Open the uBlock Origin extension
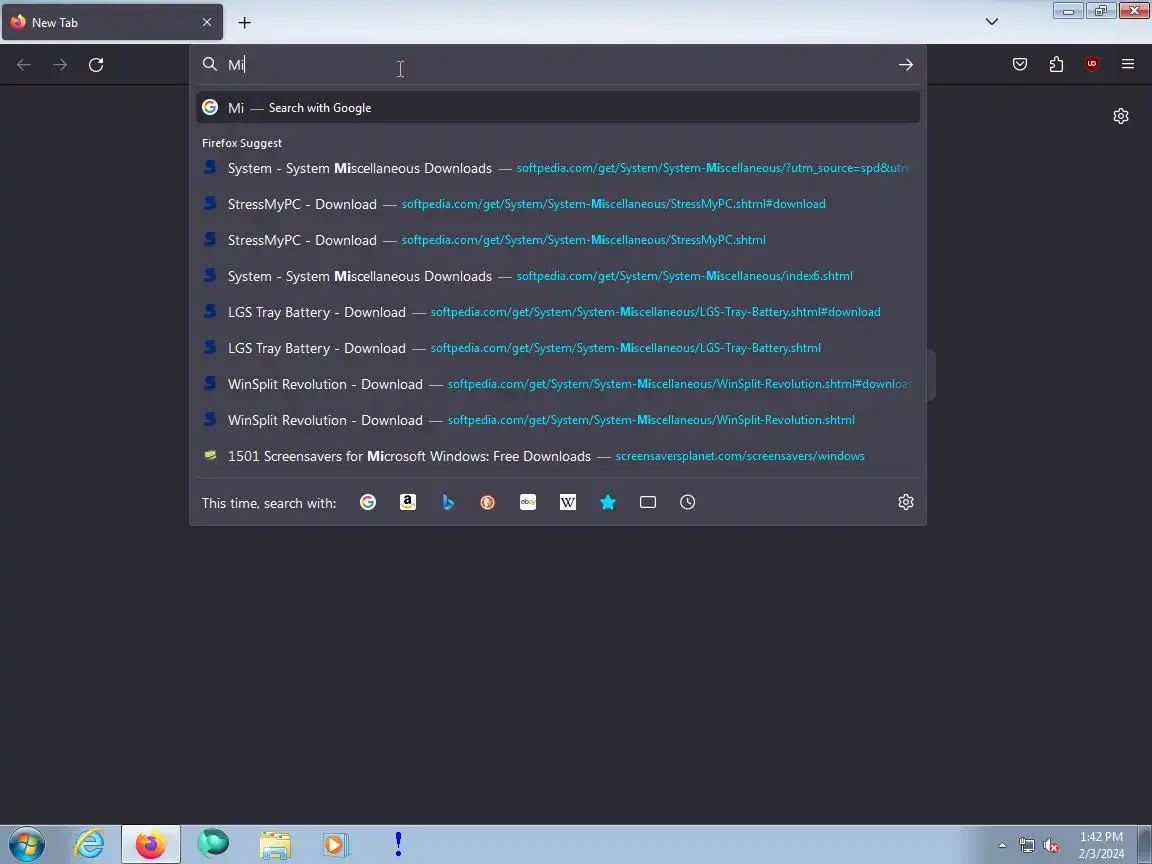Image resolution: width=1152 pixels, height=864 pixels. click(1092, 65)
